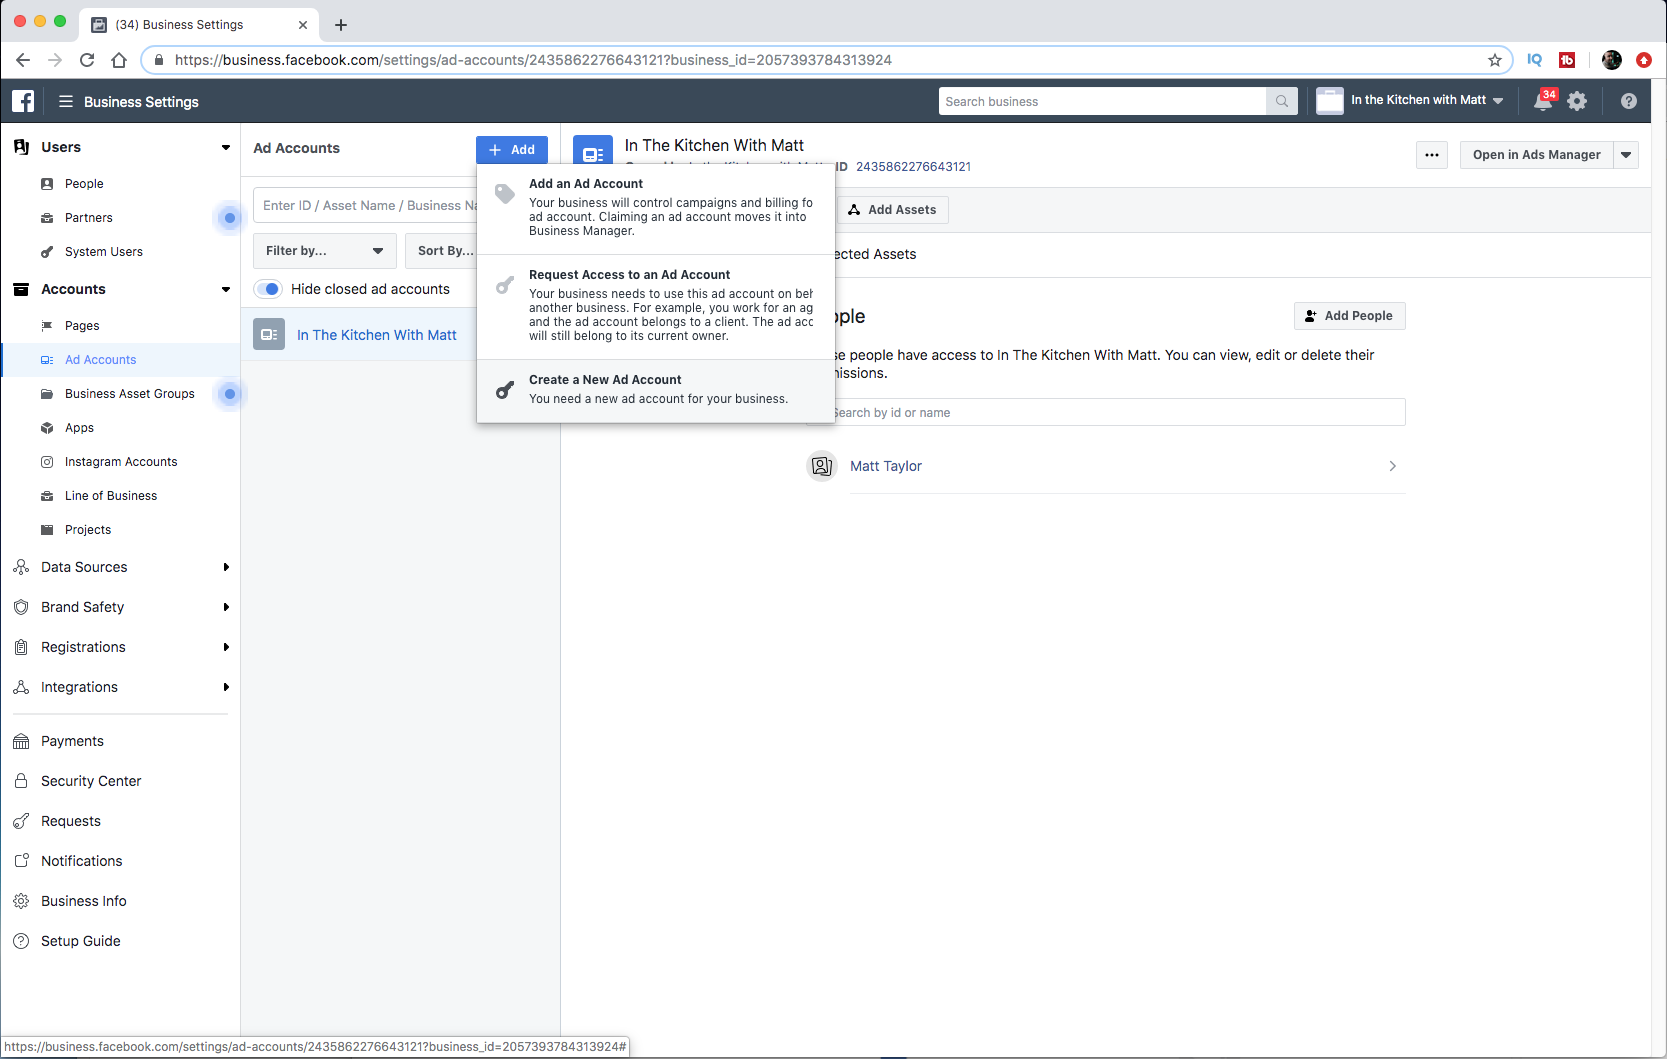1667x1059 pixels.
Task: Click the Facebook logo icon
Action: tap(23, 101)
